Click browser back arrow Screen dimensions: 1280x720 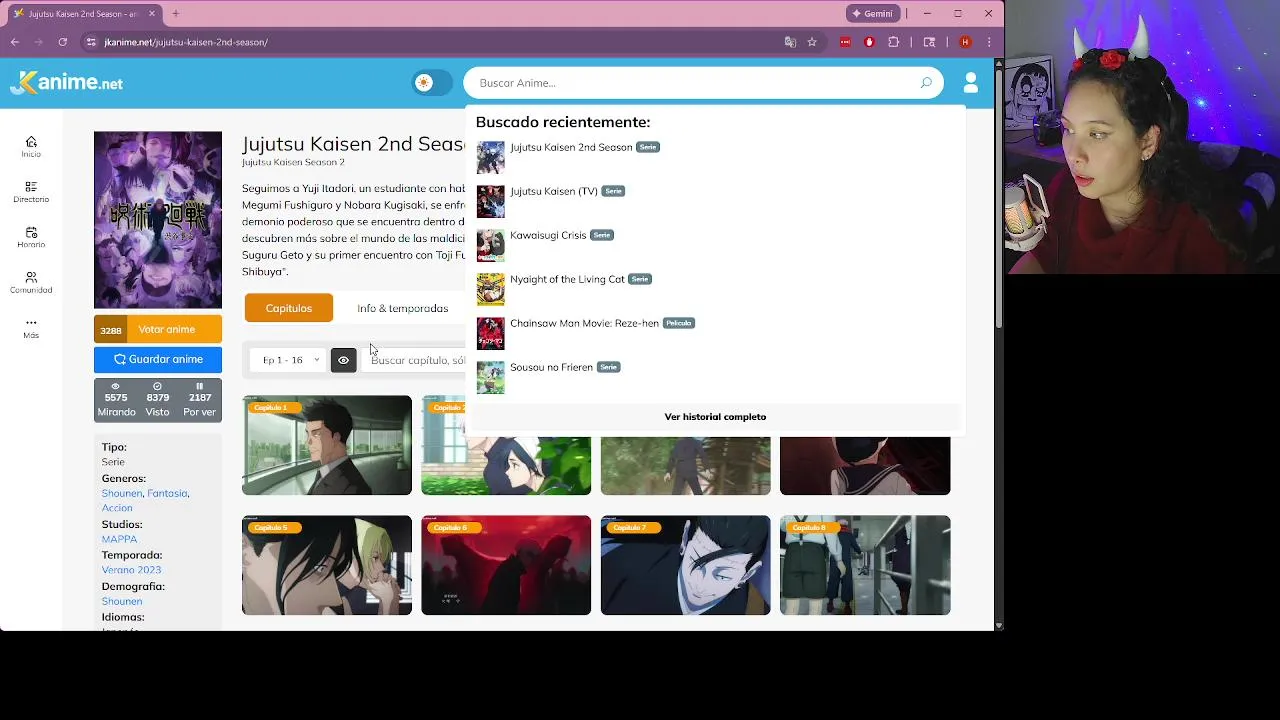coord(15,42)
